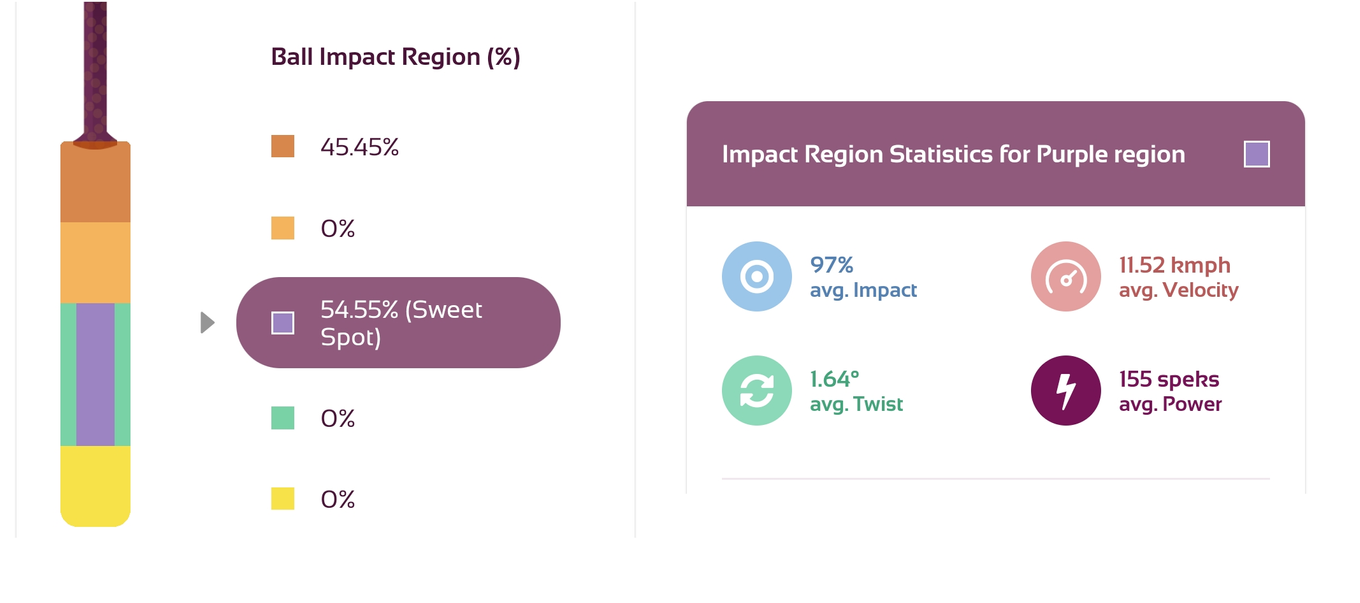This screenshot has height=603, width=1360.
Task: Click the bat handle graphic
Action: 95,72
